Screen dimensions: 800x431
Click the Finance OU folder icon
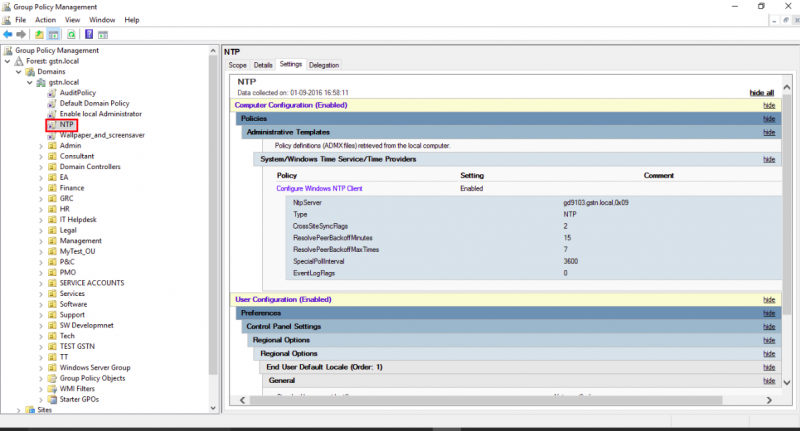click(52, 188)
